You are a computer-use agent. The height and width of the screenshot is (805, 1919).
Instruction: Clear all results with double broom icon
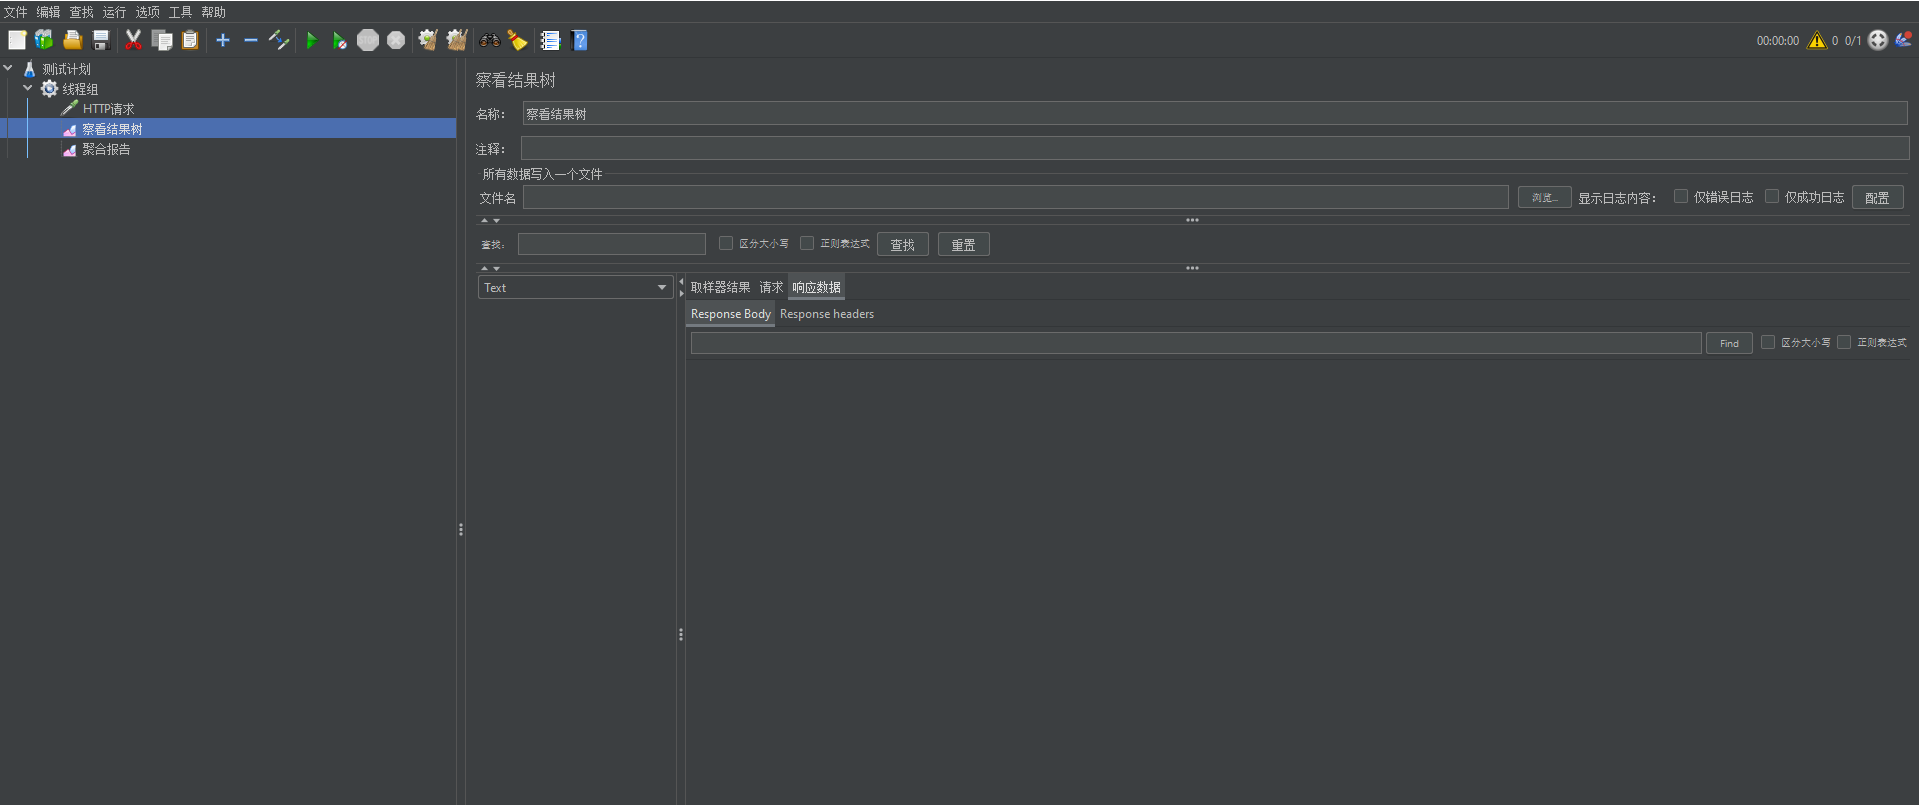457,40
